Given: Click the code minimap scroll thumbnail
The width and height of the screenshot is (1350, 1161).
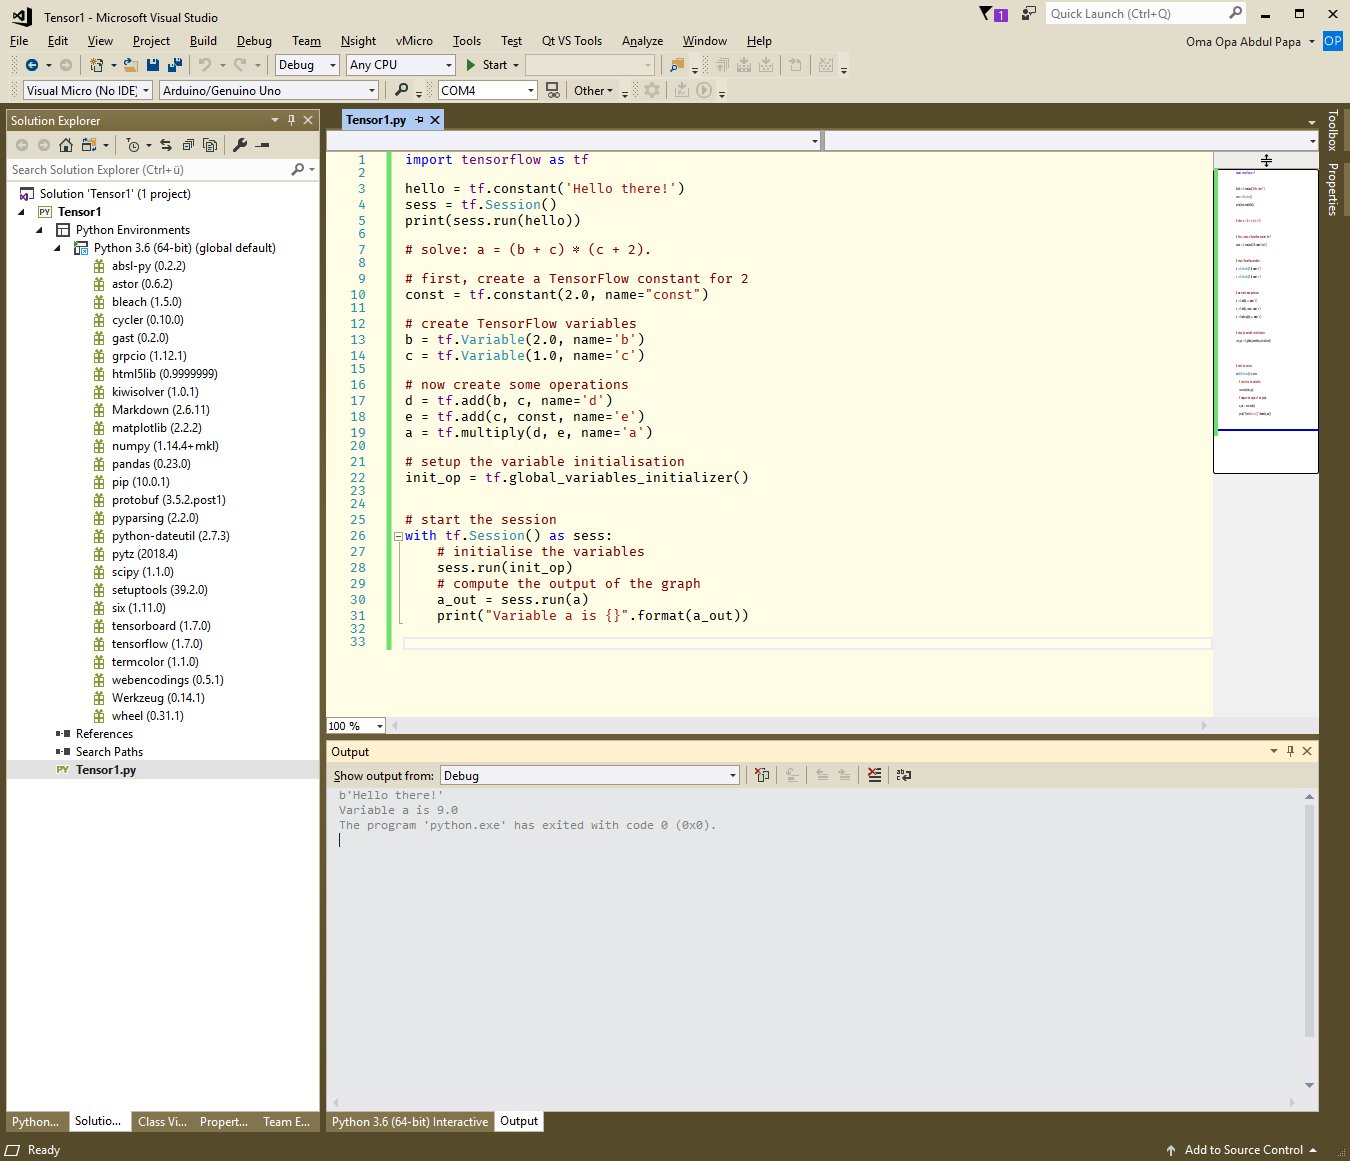Looking at the screenshot, I should [x=1266, y=320].
